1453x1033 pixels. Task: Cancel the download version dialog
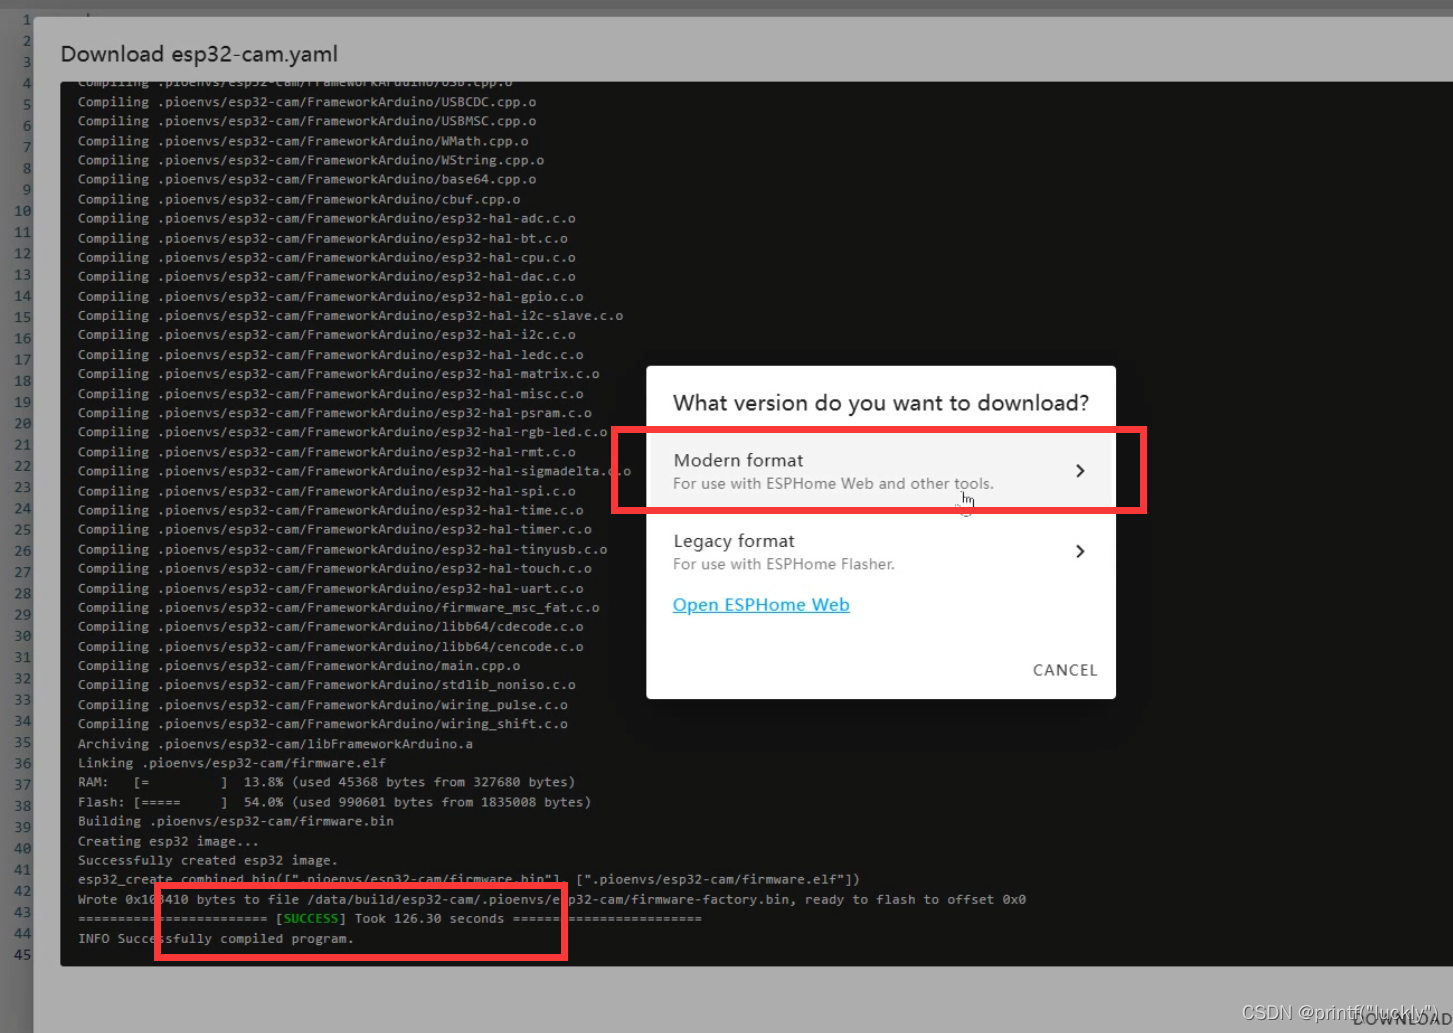tap(1065, 670)
